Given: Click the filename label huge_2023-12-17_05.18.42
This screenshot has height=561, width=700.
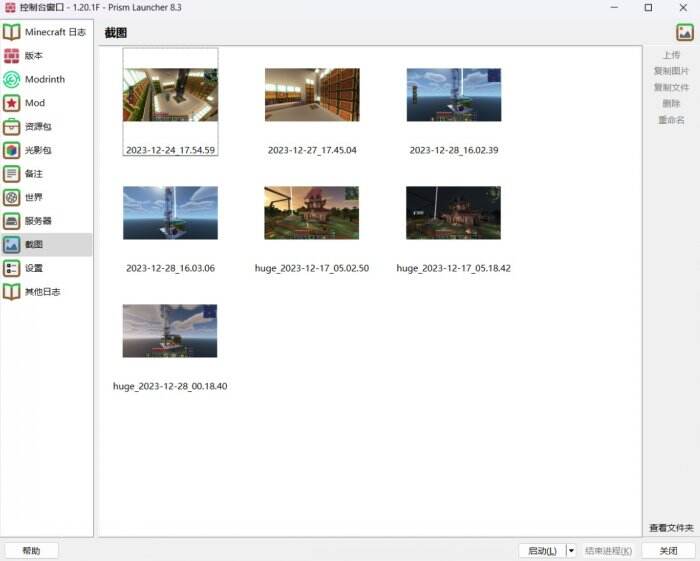Looking at the screenshot, I should point(454,268).
